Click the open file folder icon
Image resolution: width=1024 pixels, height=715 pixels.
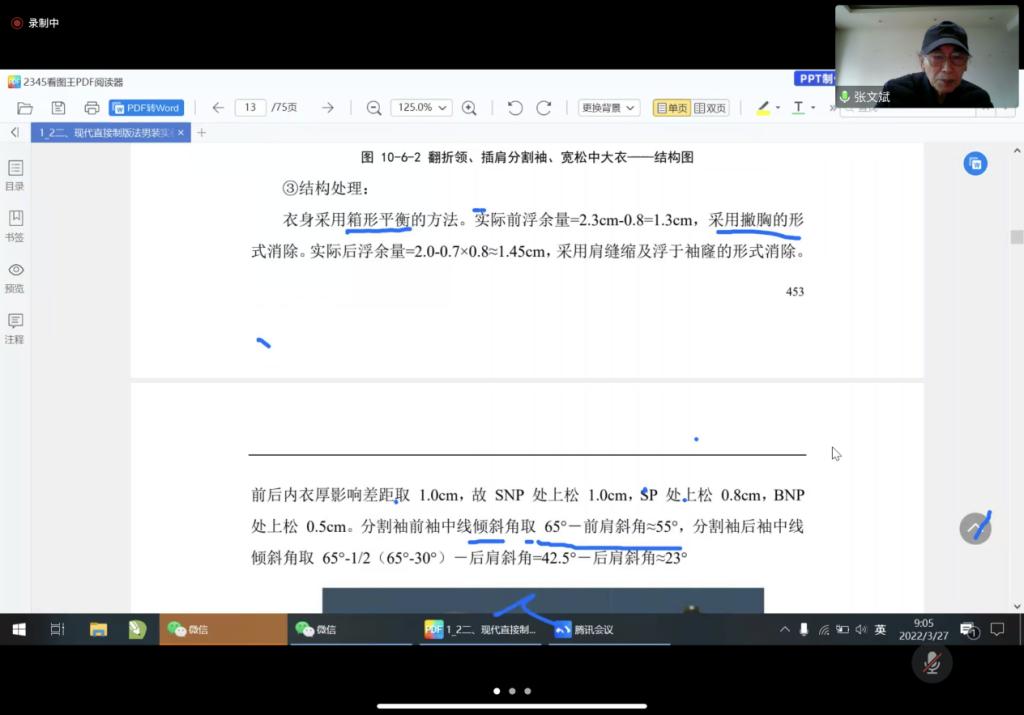click(x=25, y=108)
